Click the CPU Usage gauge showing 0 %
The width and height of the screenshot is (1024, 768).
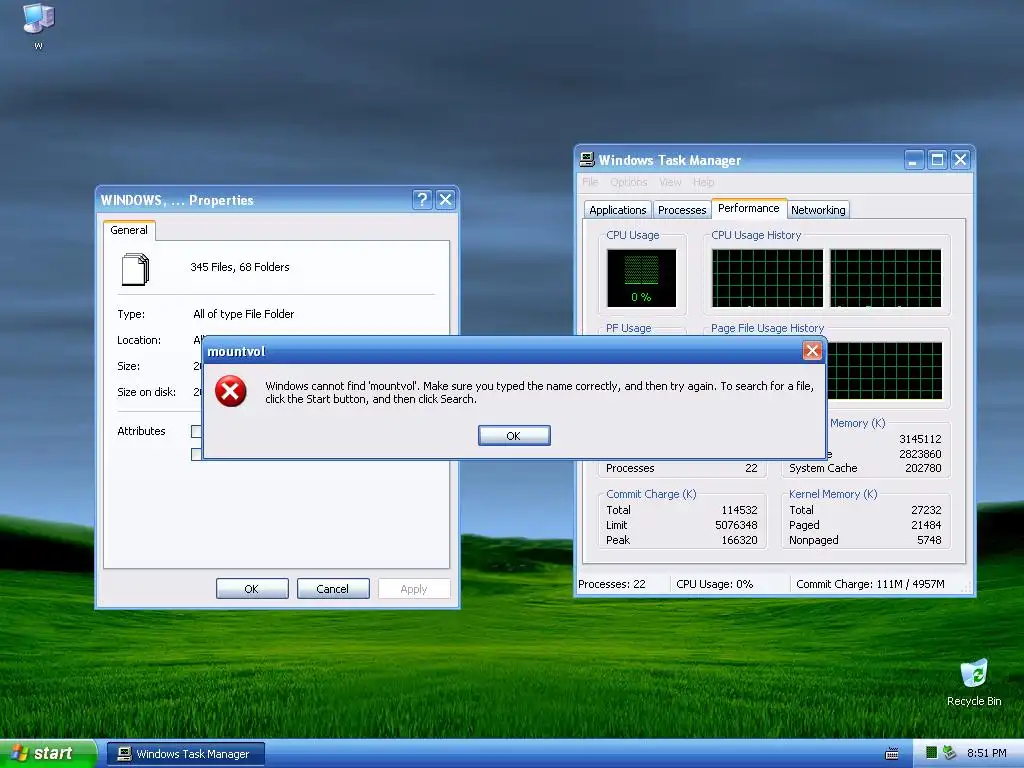pyautogui.click(x=641, y=278)
